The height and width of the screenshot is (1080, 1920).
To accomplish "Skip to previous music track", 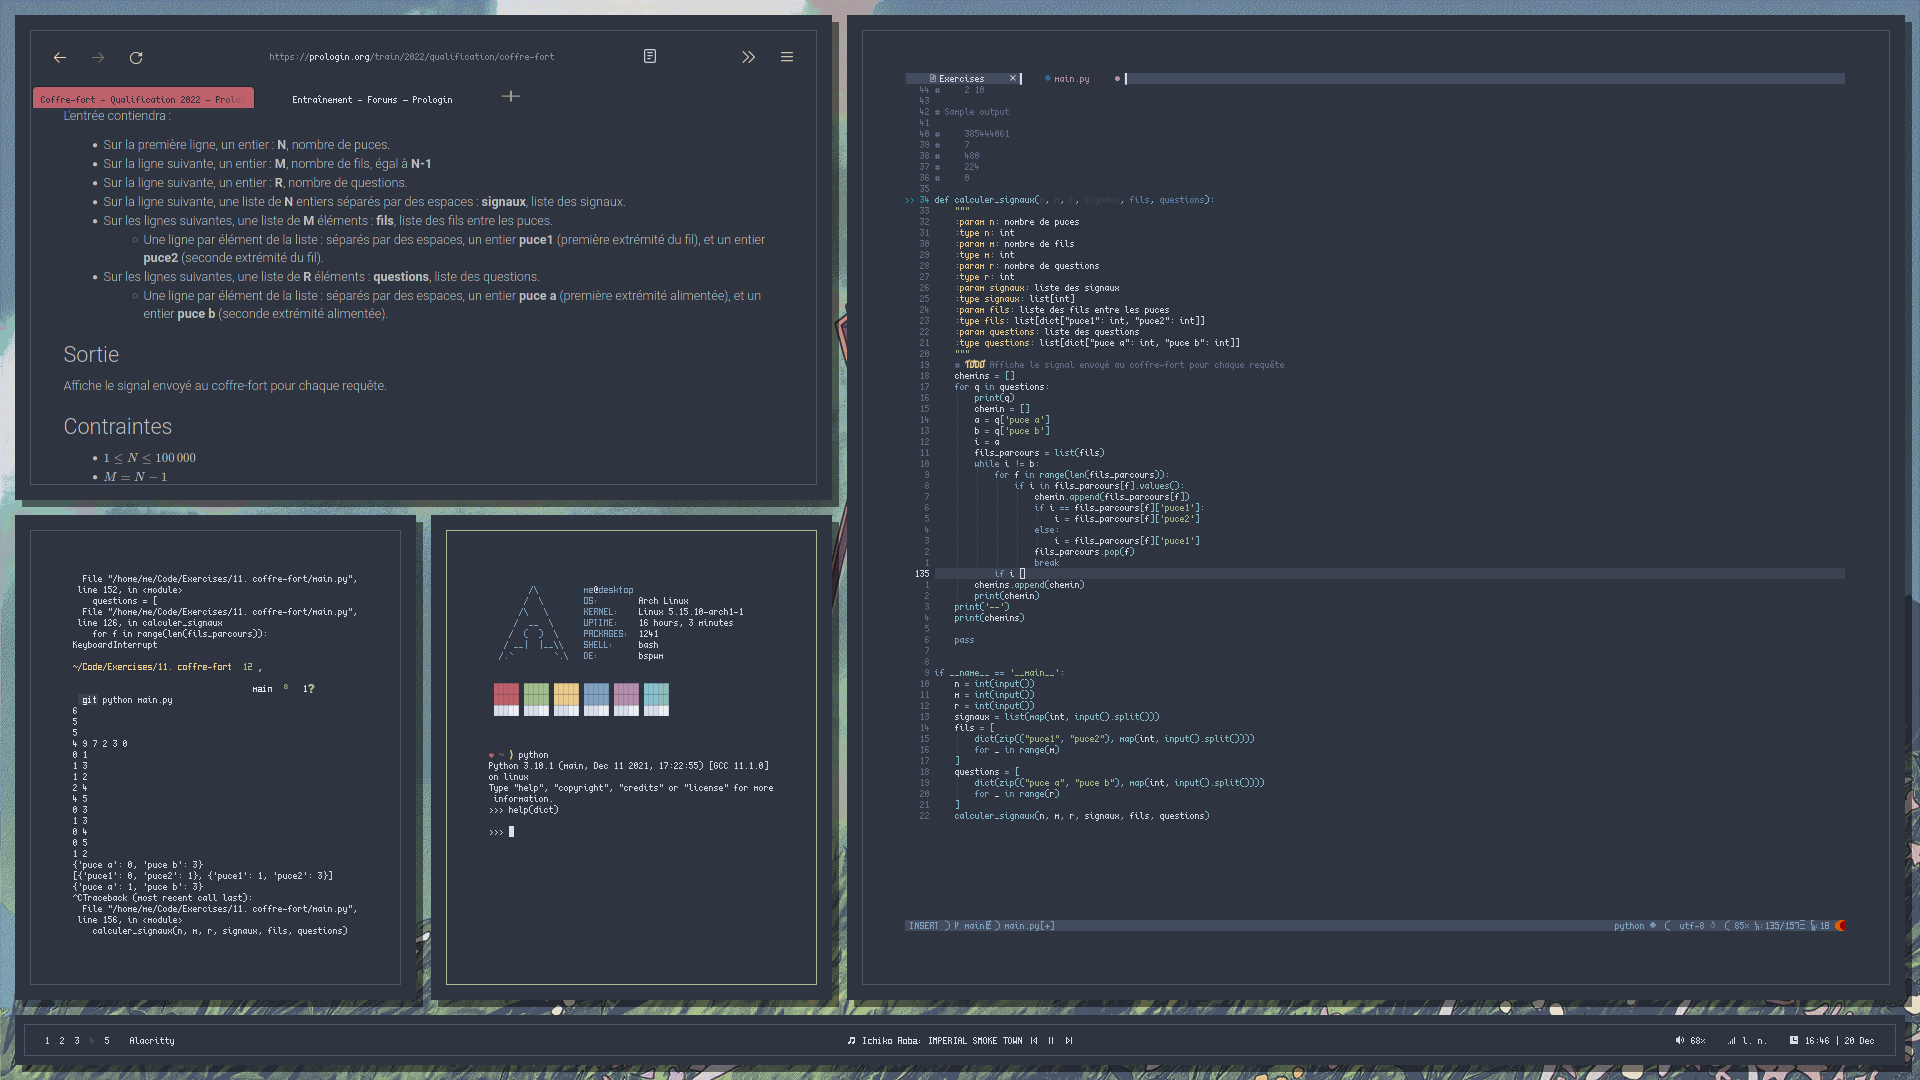I will 1034,1041.
